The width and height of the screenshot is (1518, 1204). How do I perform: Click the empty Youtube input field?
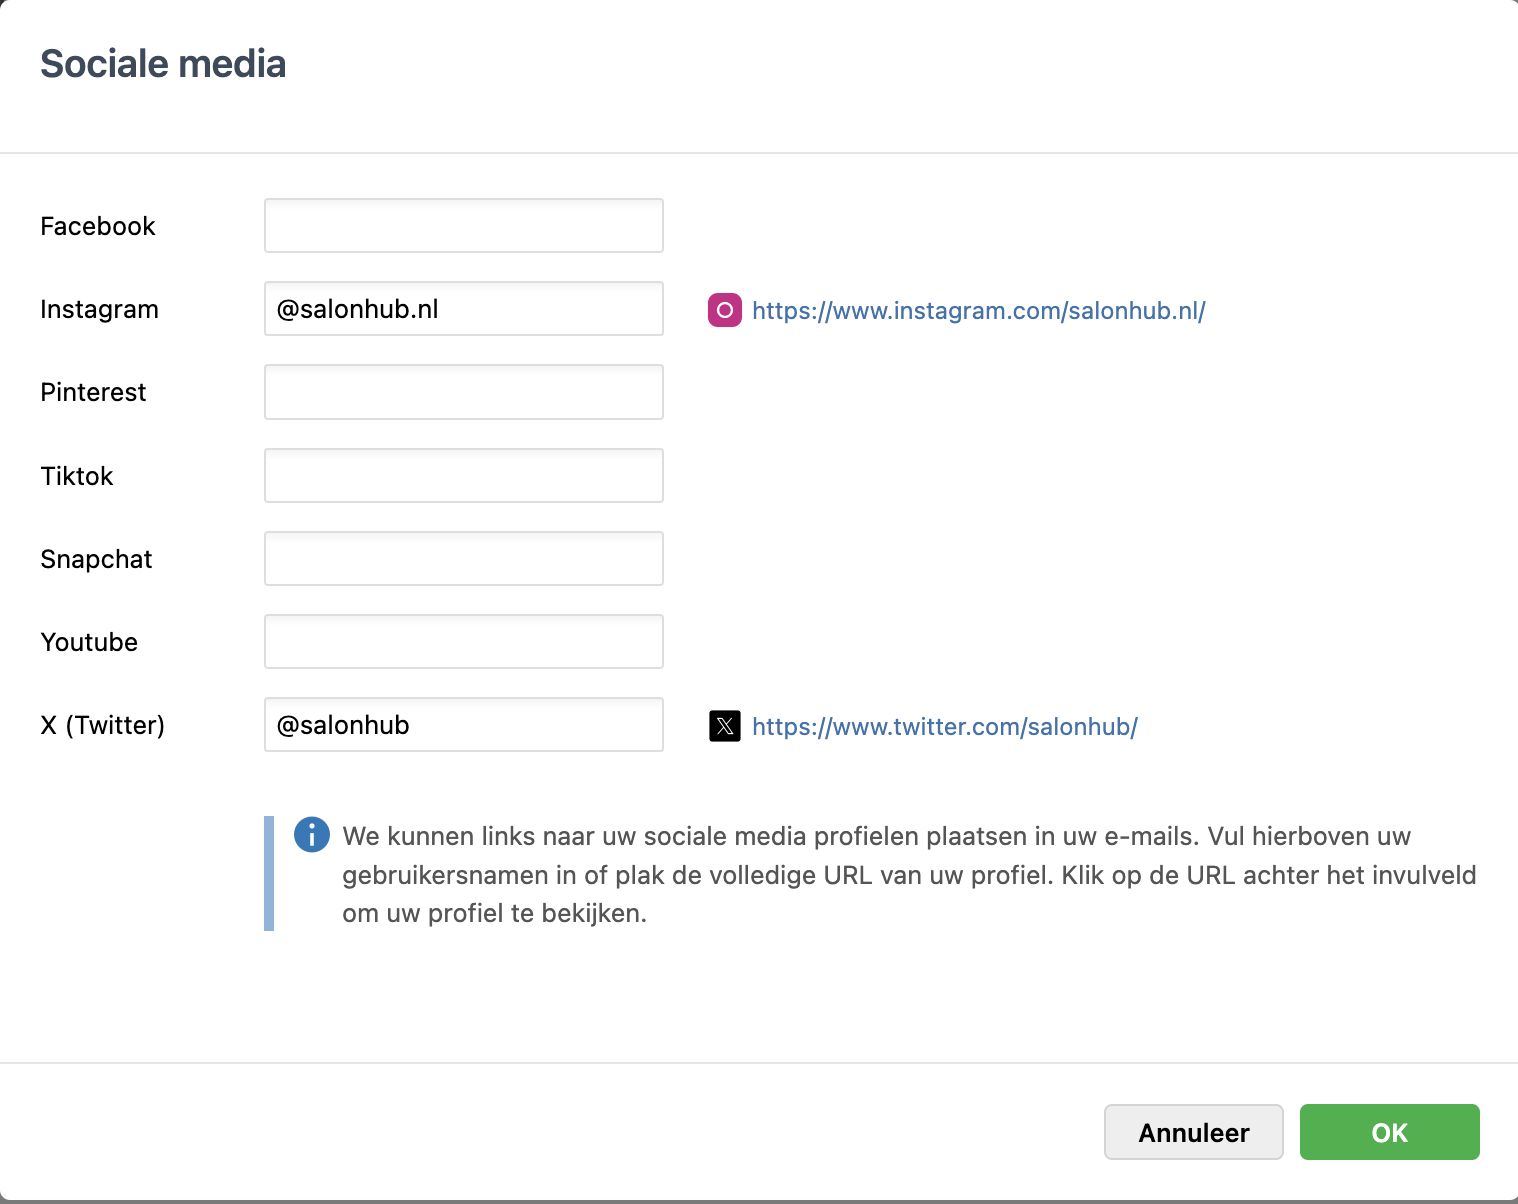463,642
